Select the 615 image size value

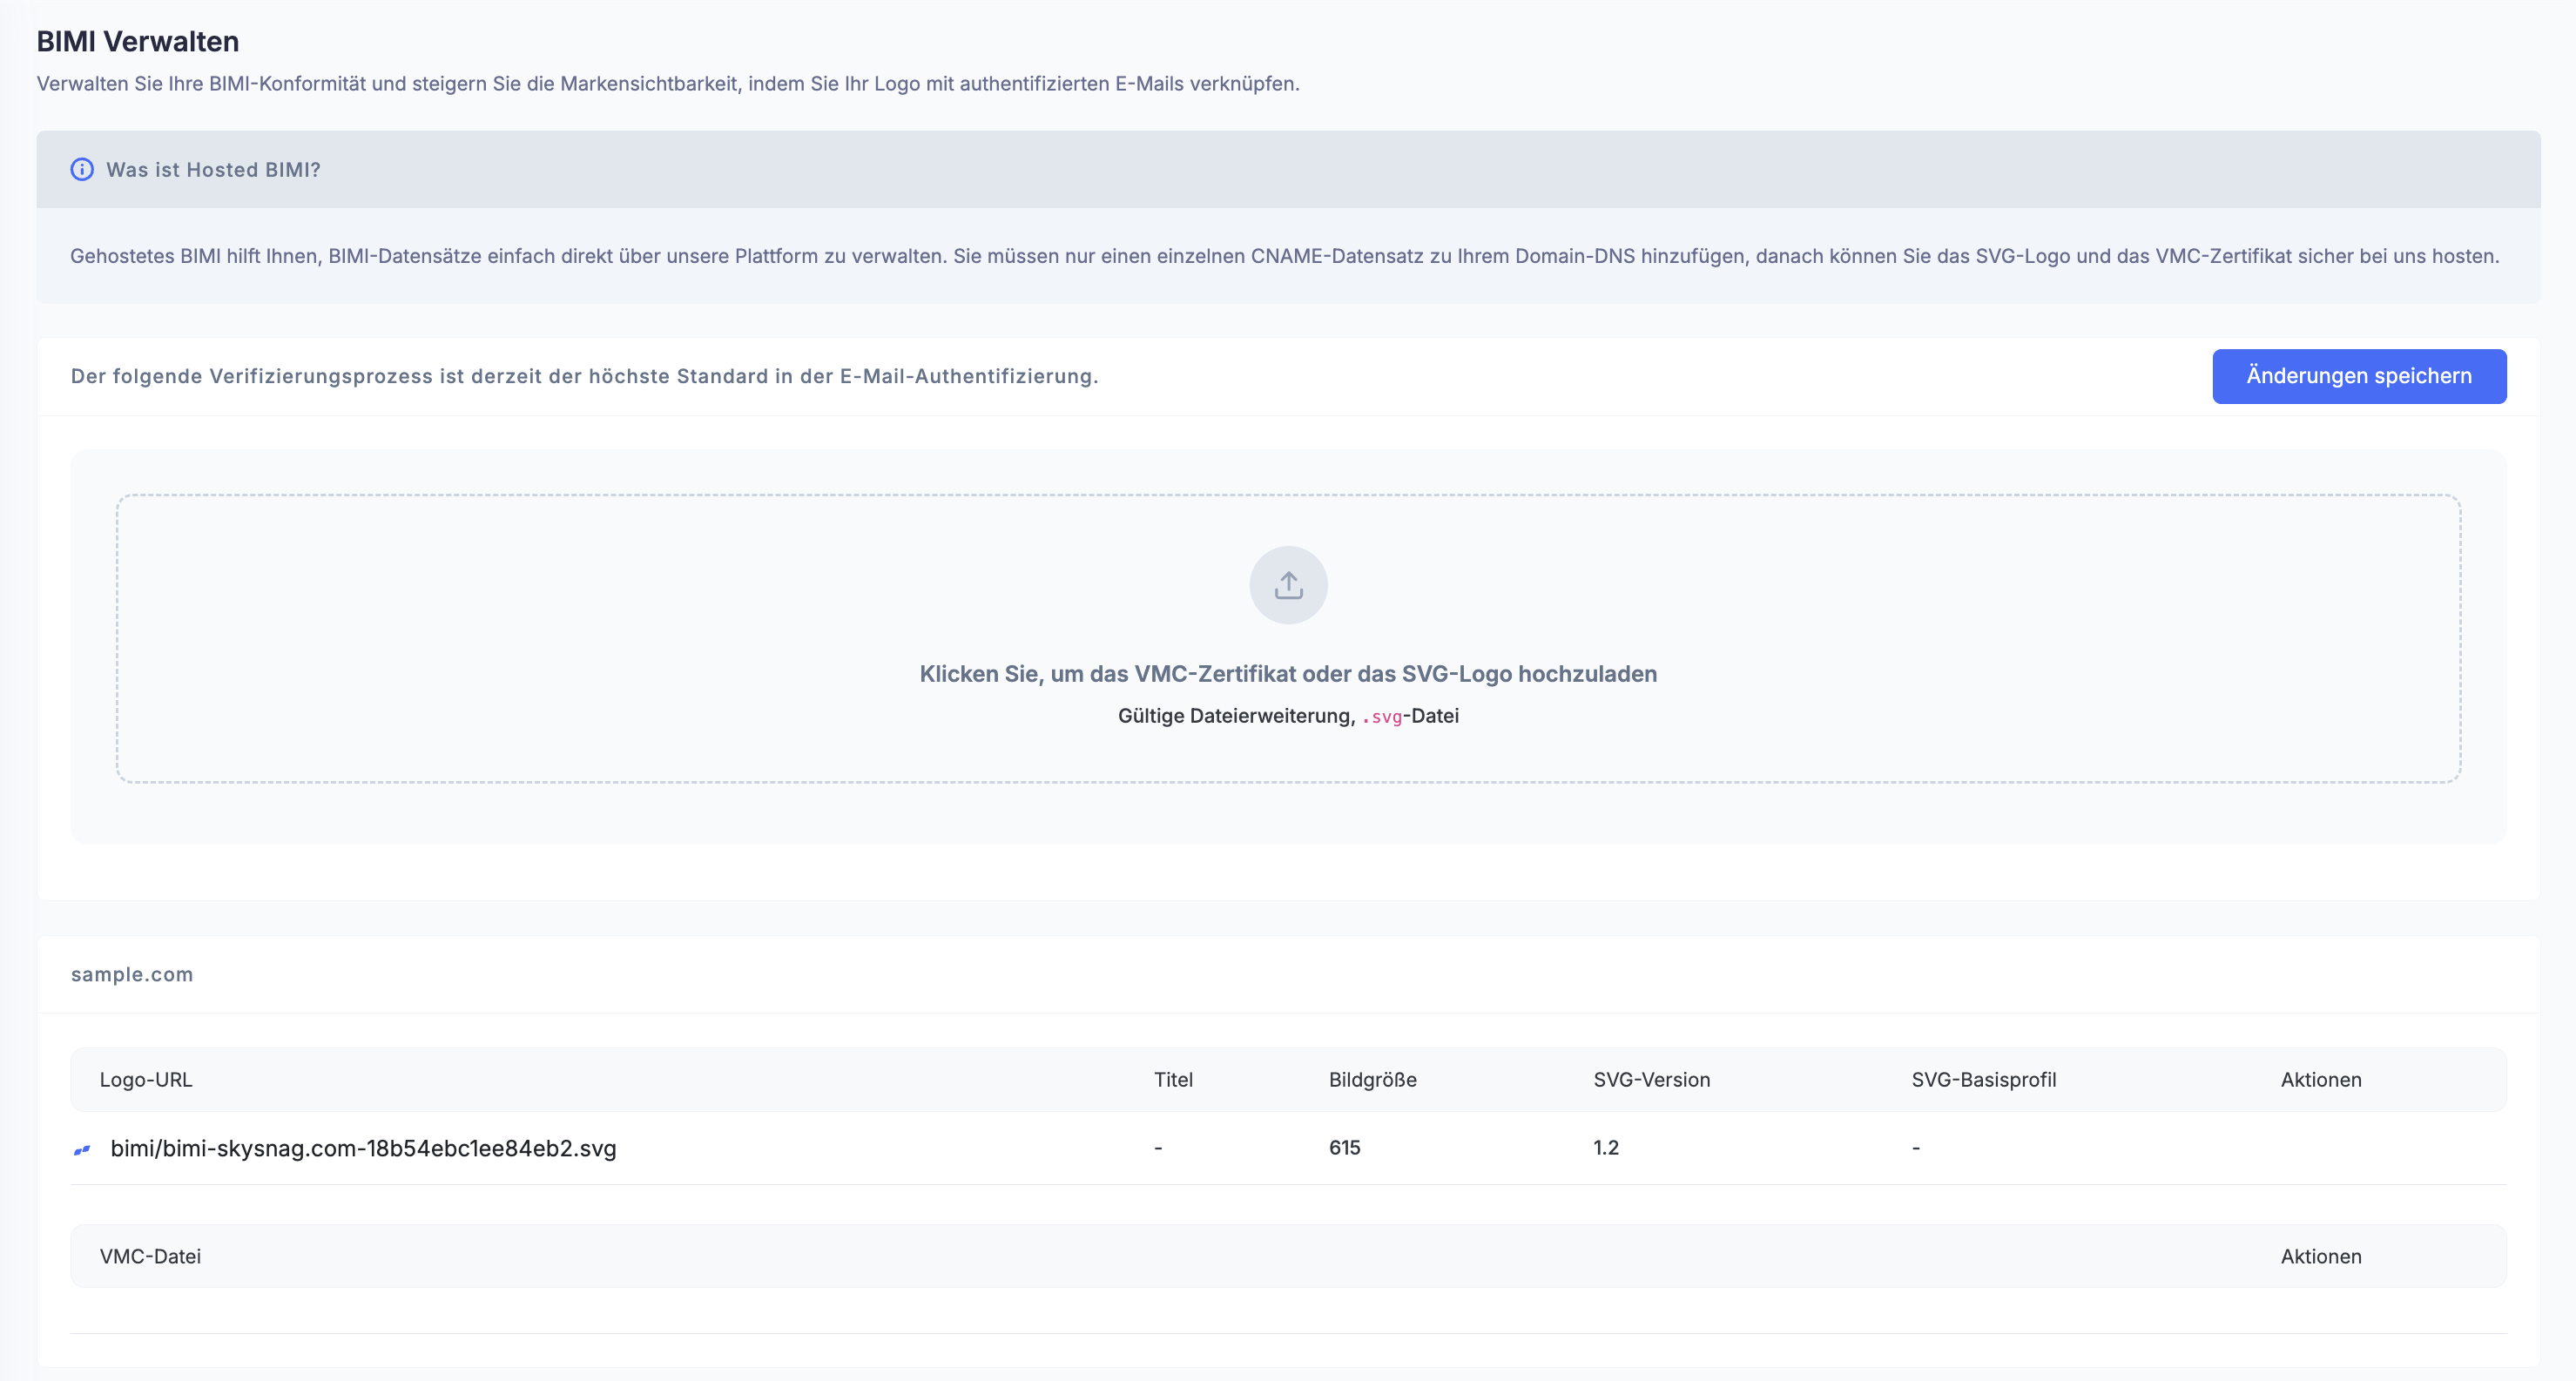click(1344, 1148)
